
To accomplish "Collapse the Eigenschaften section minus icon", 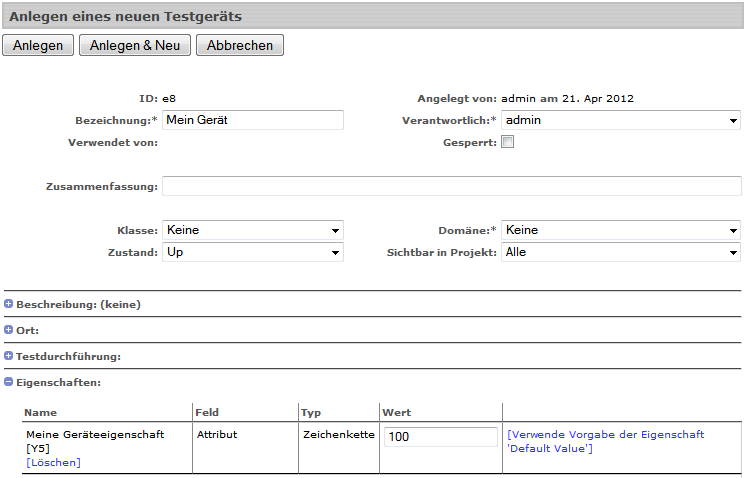I will (x=9, y=381).
